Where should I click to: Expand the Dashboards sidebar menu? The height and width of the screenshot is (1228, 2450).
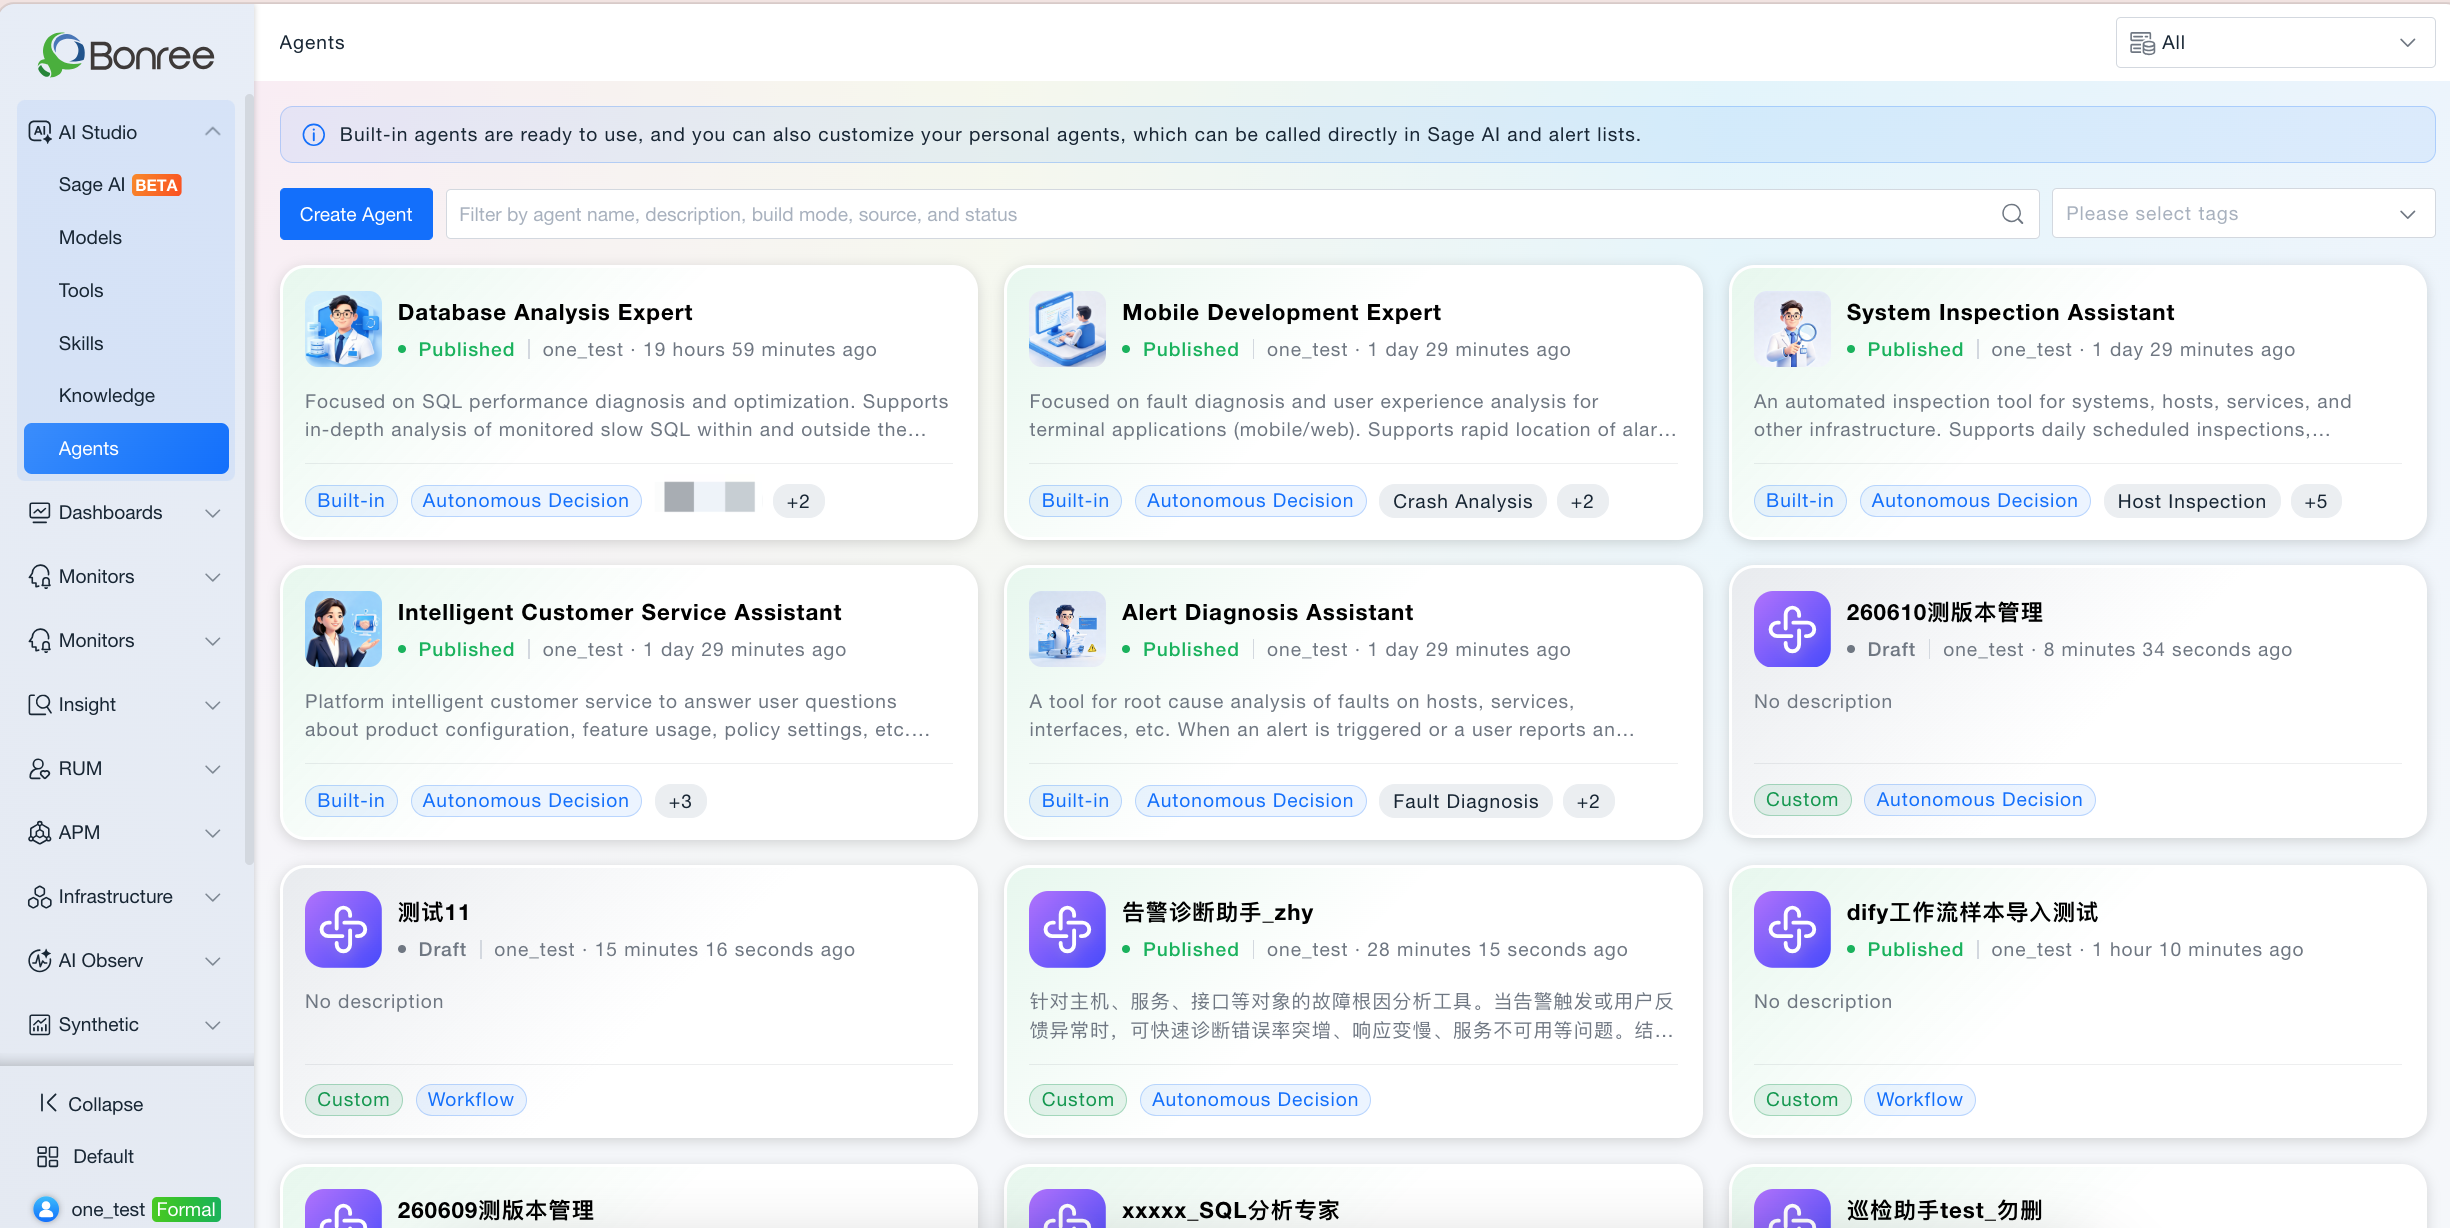pyautogui.click(x=126, y=513)
